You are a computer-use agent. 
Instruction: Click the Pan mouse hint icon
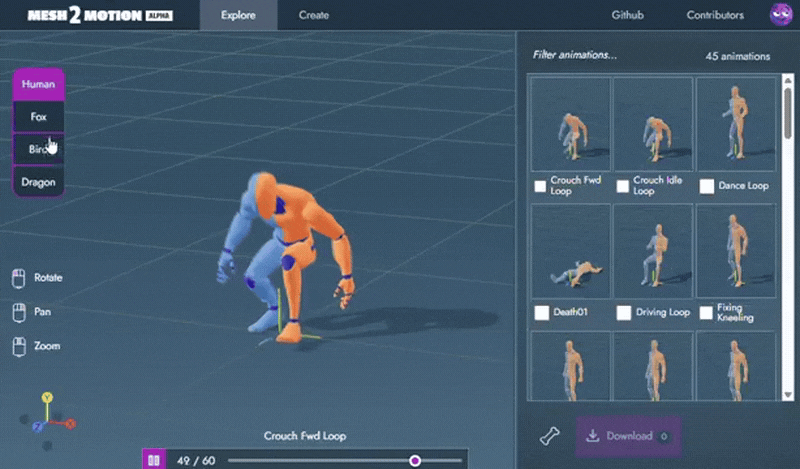[x=19, y=312]
